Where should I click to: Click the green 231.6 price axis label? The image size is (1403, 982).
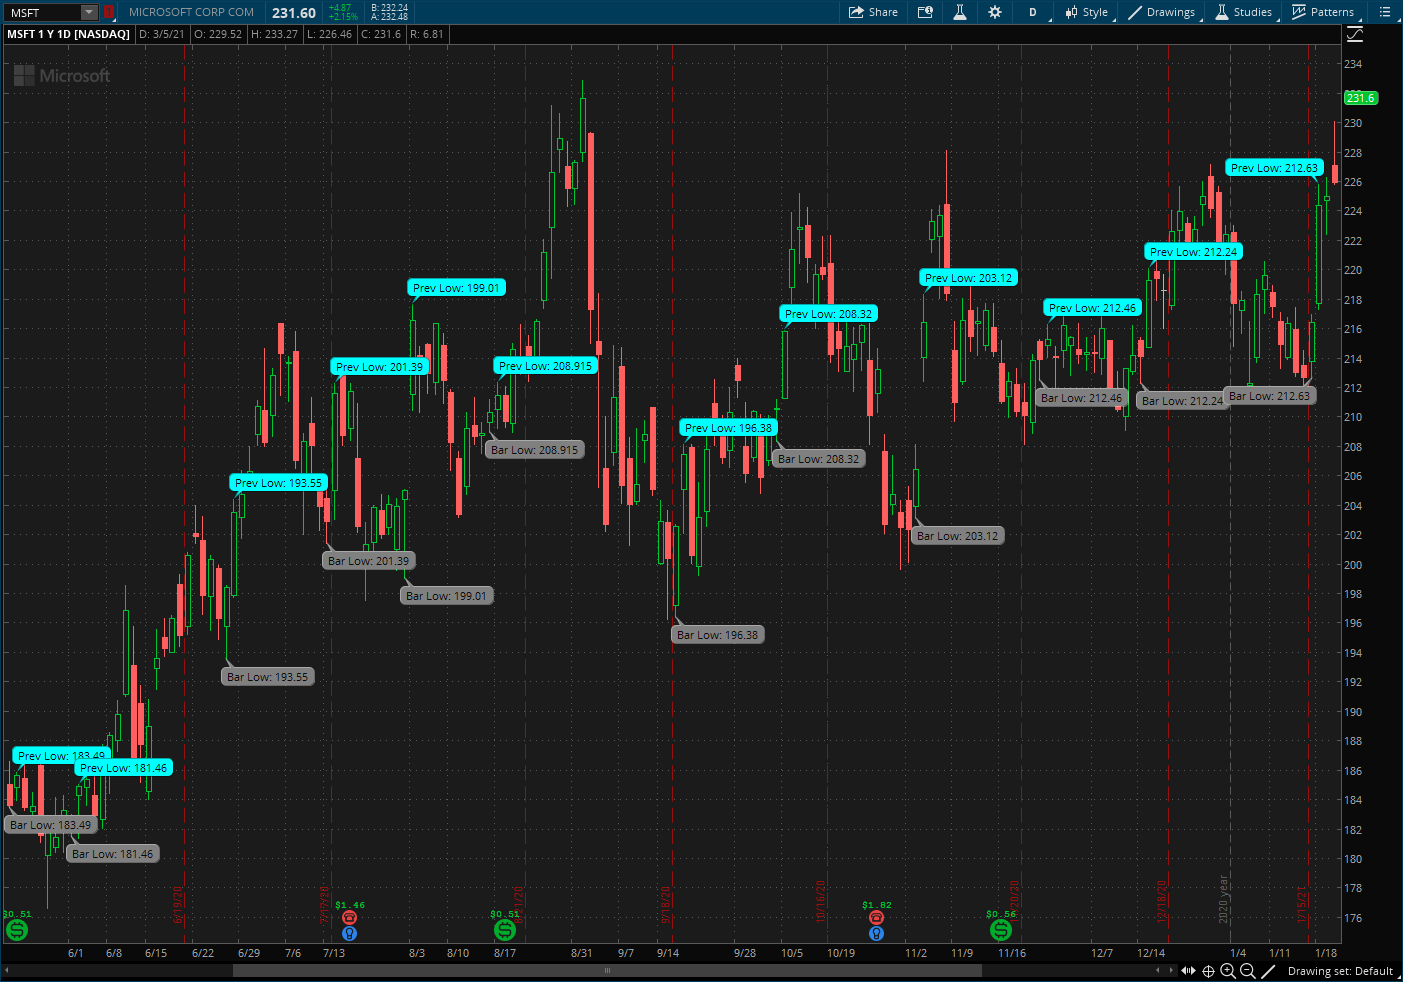[x=1361, y=98]
